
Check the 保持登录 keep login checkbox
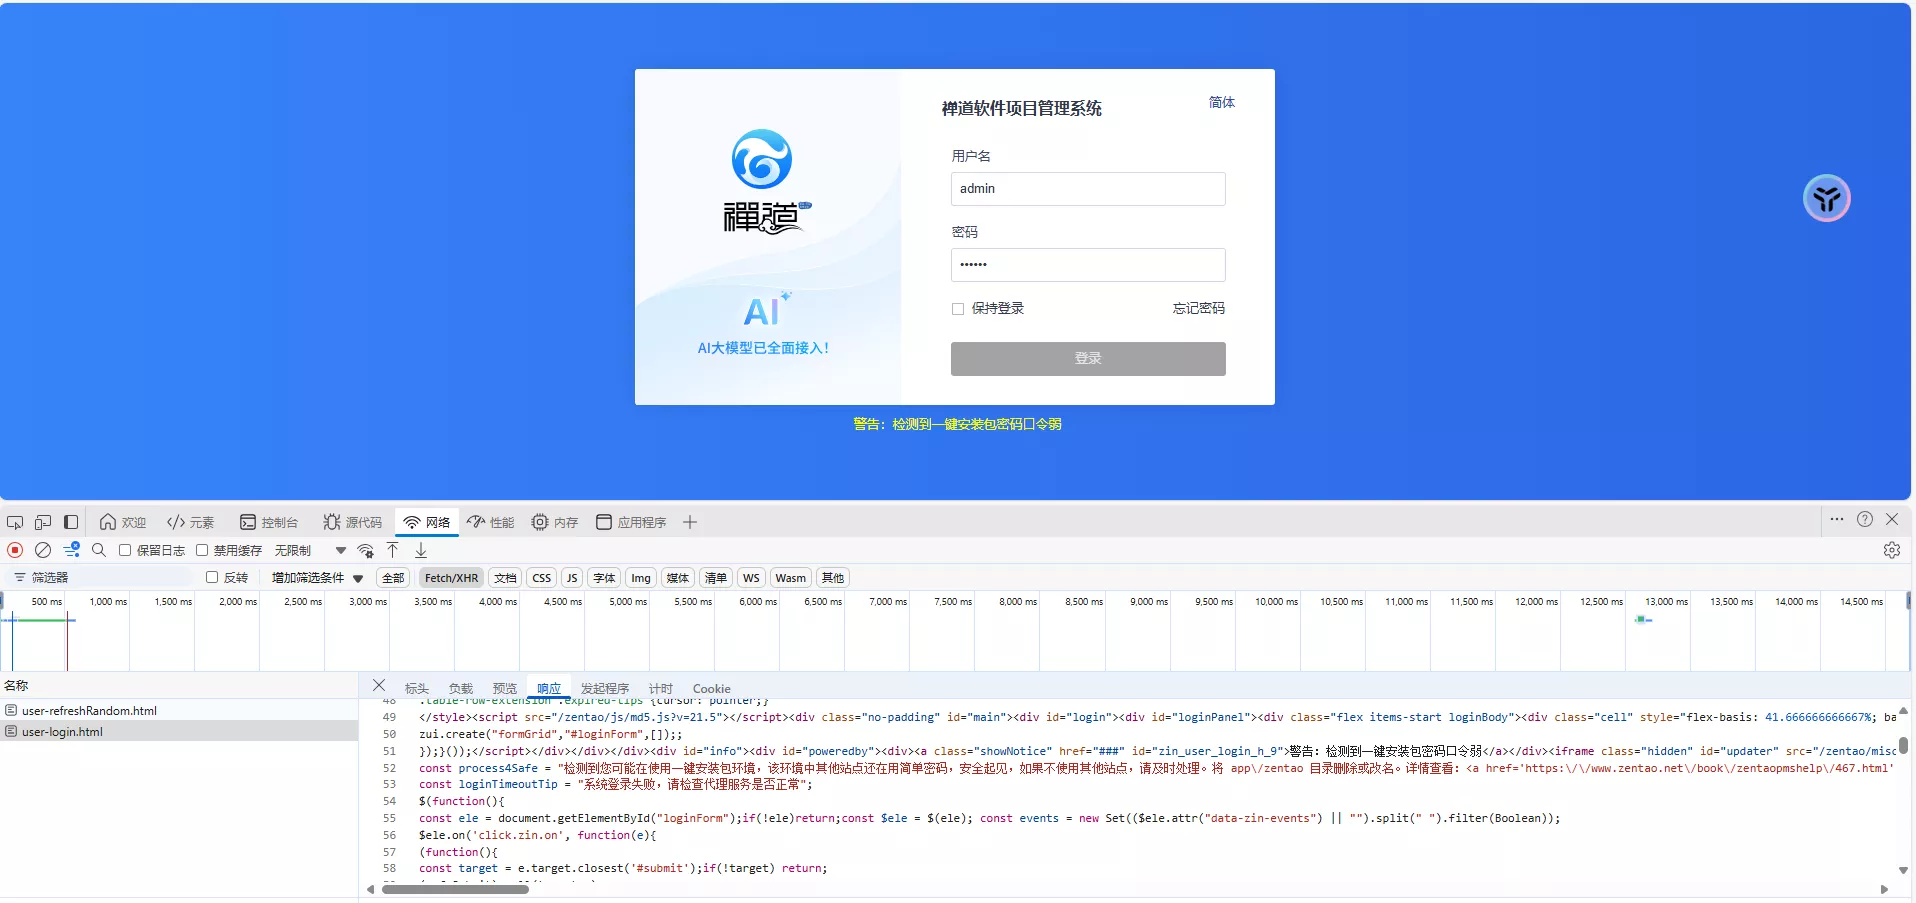(x=958, y=309)
